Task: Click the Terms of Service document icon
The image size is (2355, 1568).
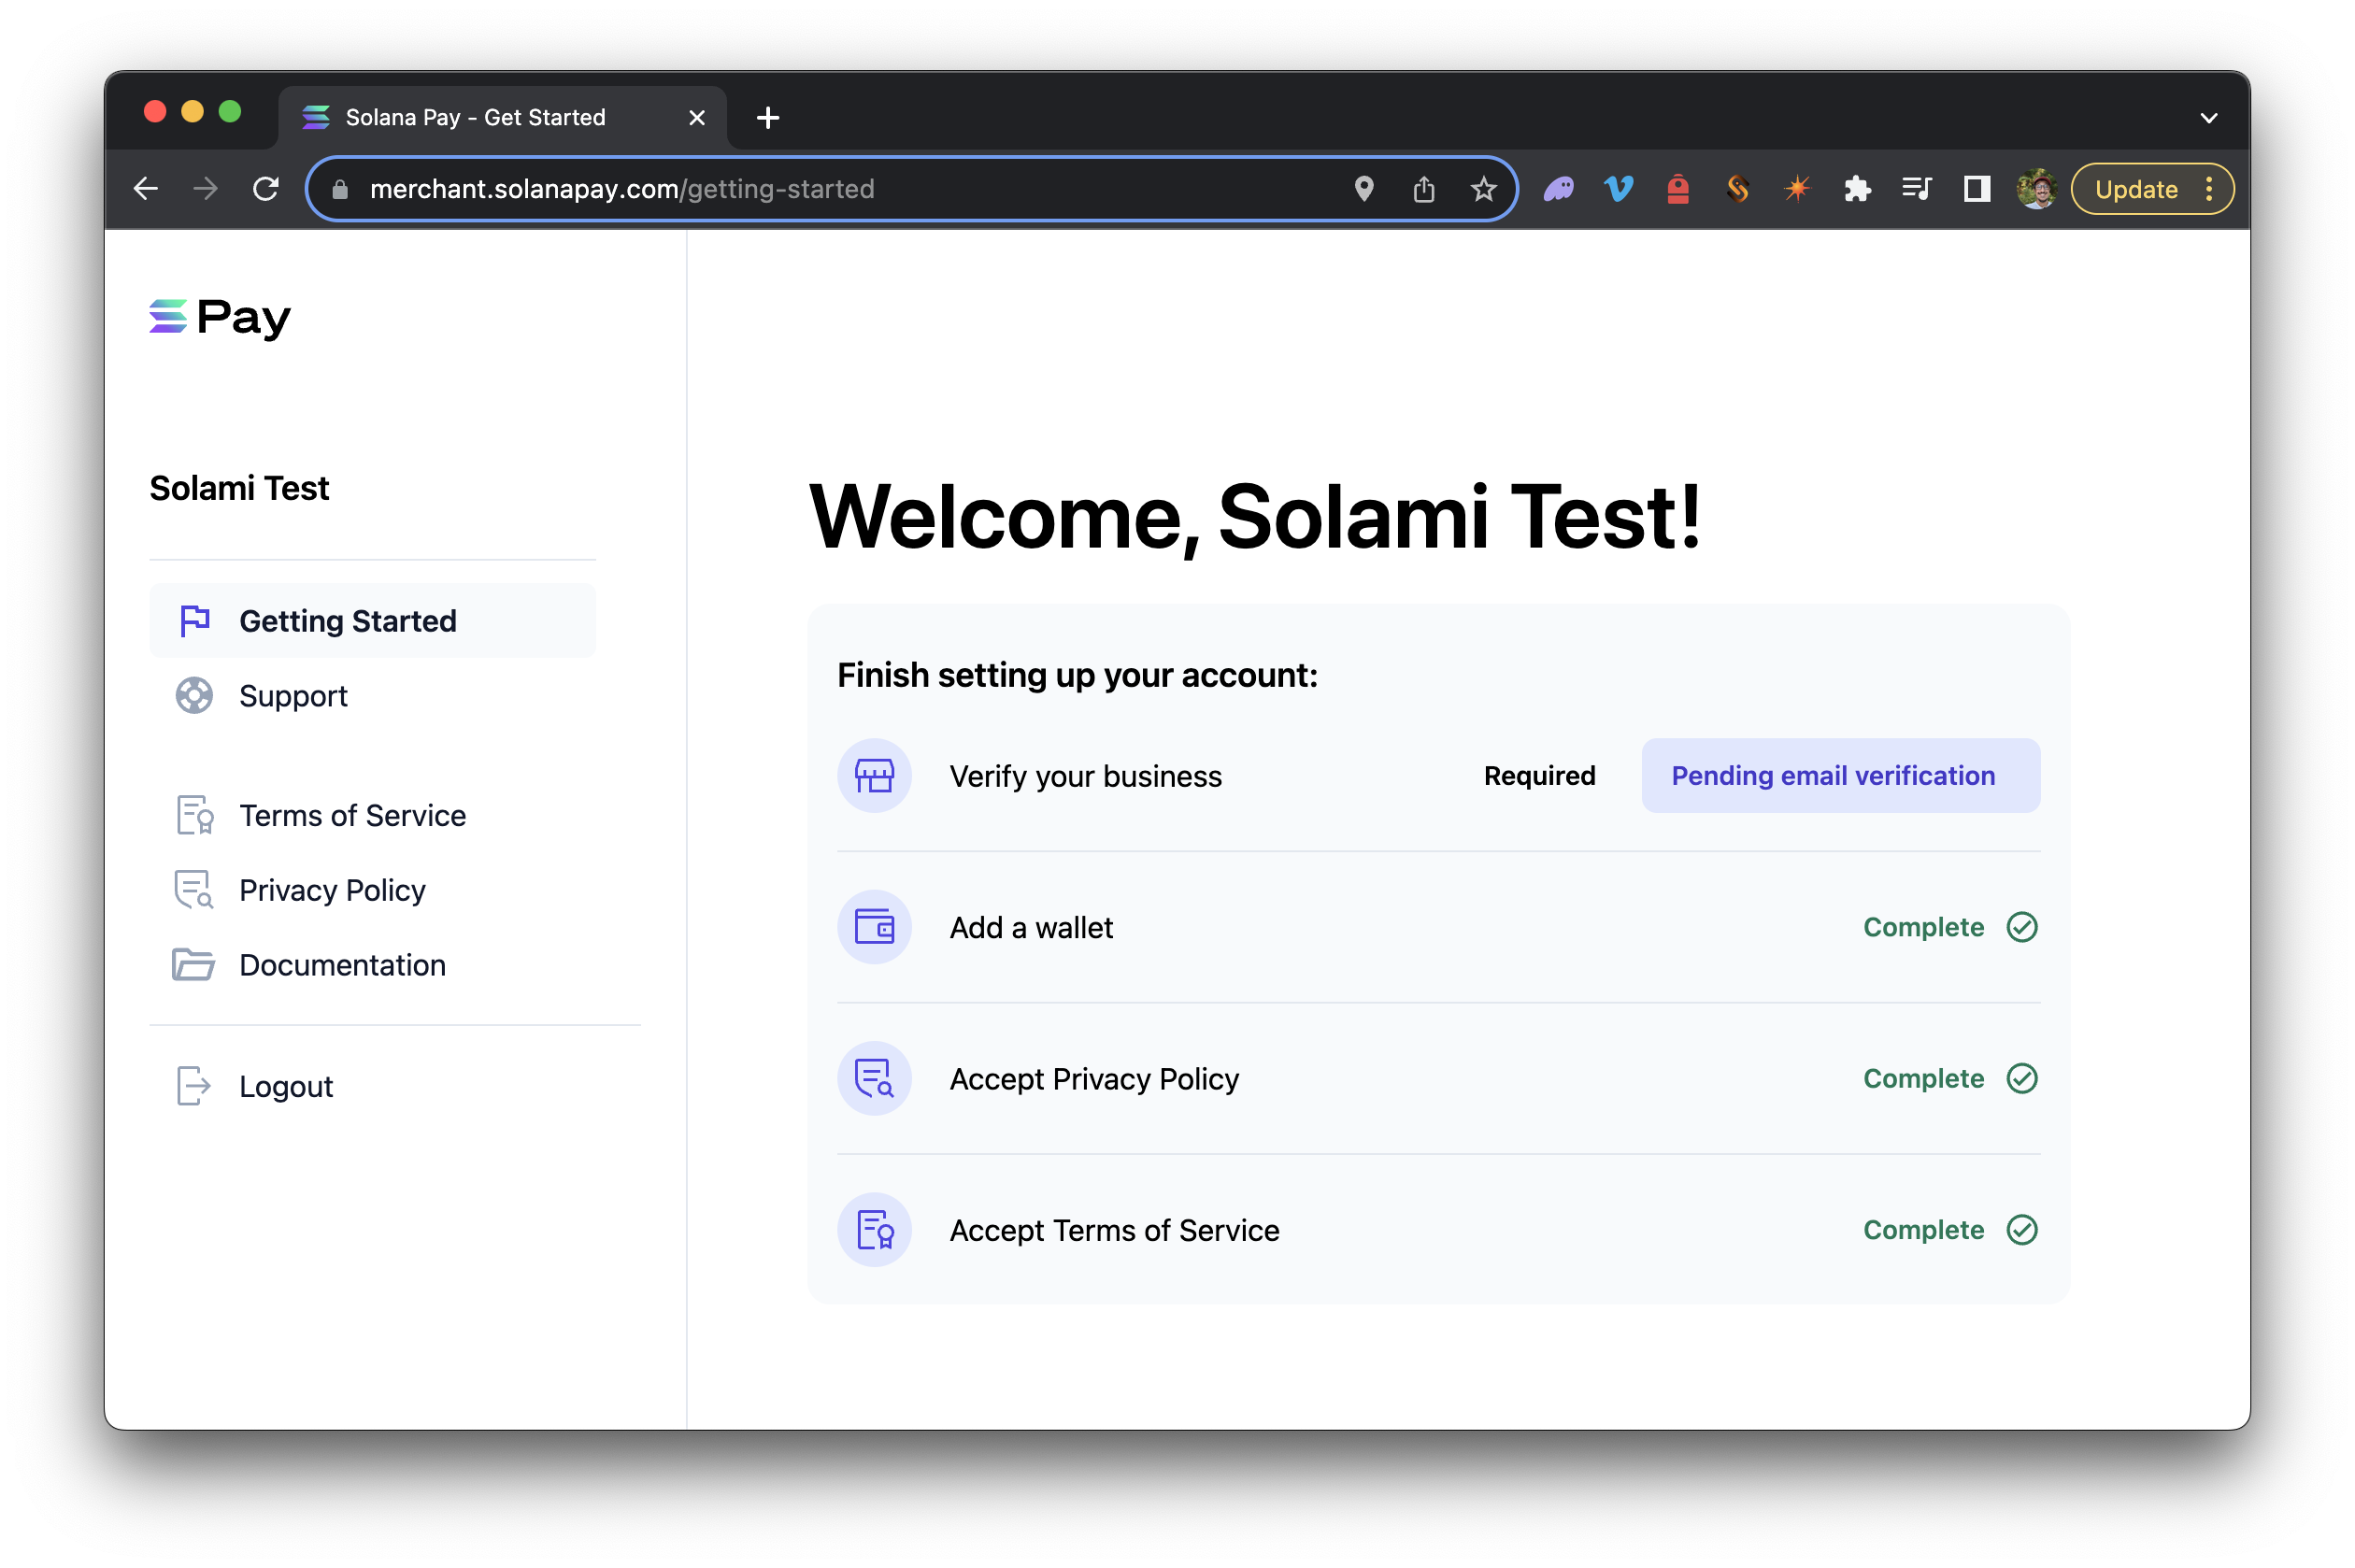Action: 194,815
